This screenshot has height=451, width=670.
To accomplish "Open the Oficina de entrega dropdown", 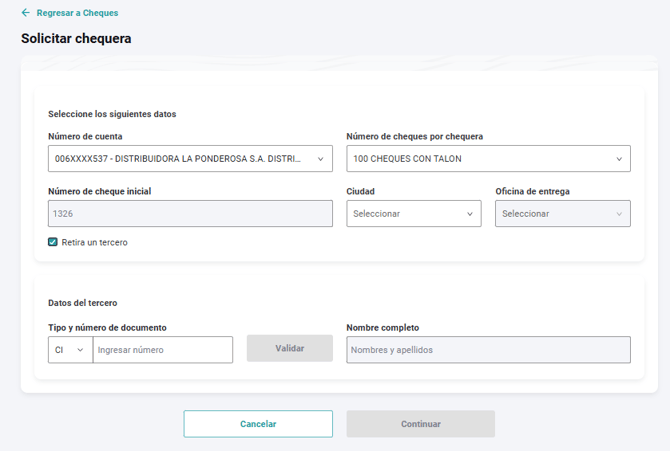I will pos(553,213).
